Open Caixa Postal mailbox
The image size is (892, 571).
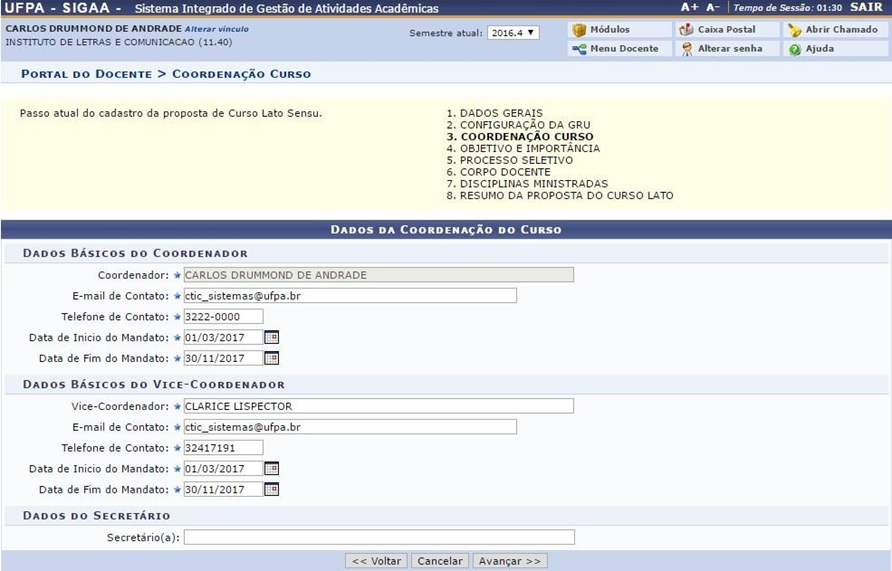(x=726, y=30)
